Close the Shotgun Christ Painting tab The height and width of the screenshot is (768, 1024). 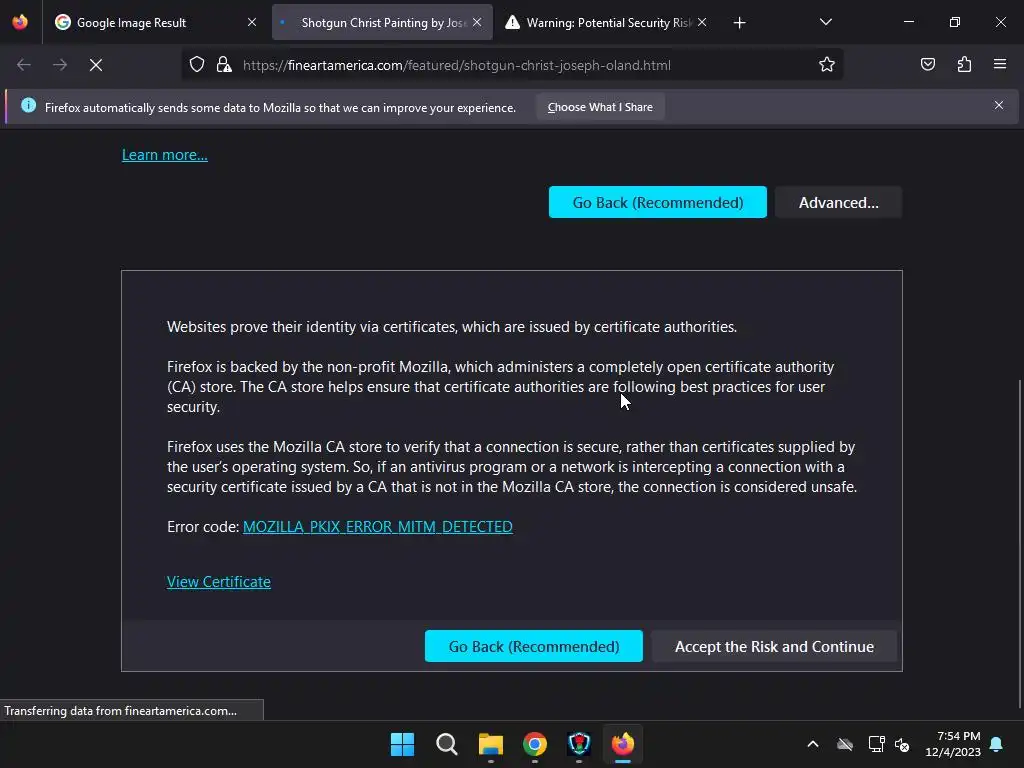[477, 22]
